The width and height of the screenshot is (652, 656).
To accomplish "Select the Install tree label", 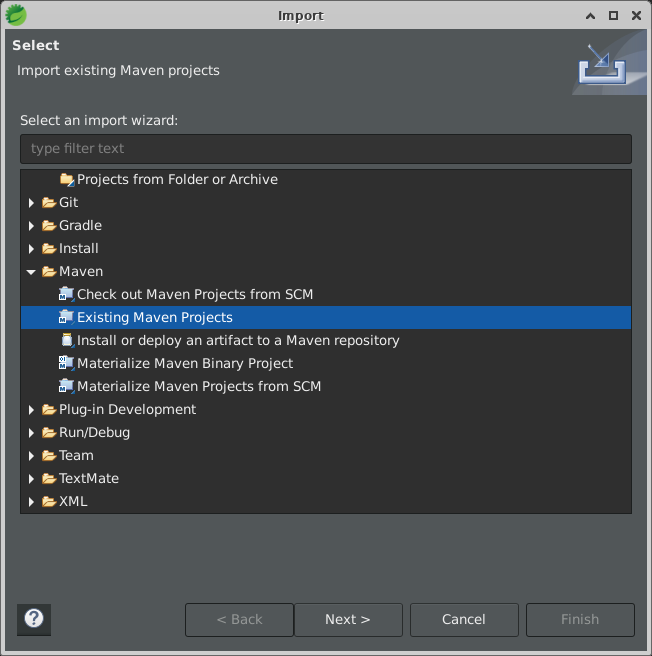I will tap(79, 249).
